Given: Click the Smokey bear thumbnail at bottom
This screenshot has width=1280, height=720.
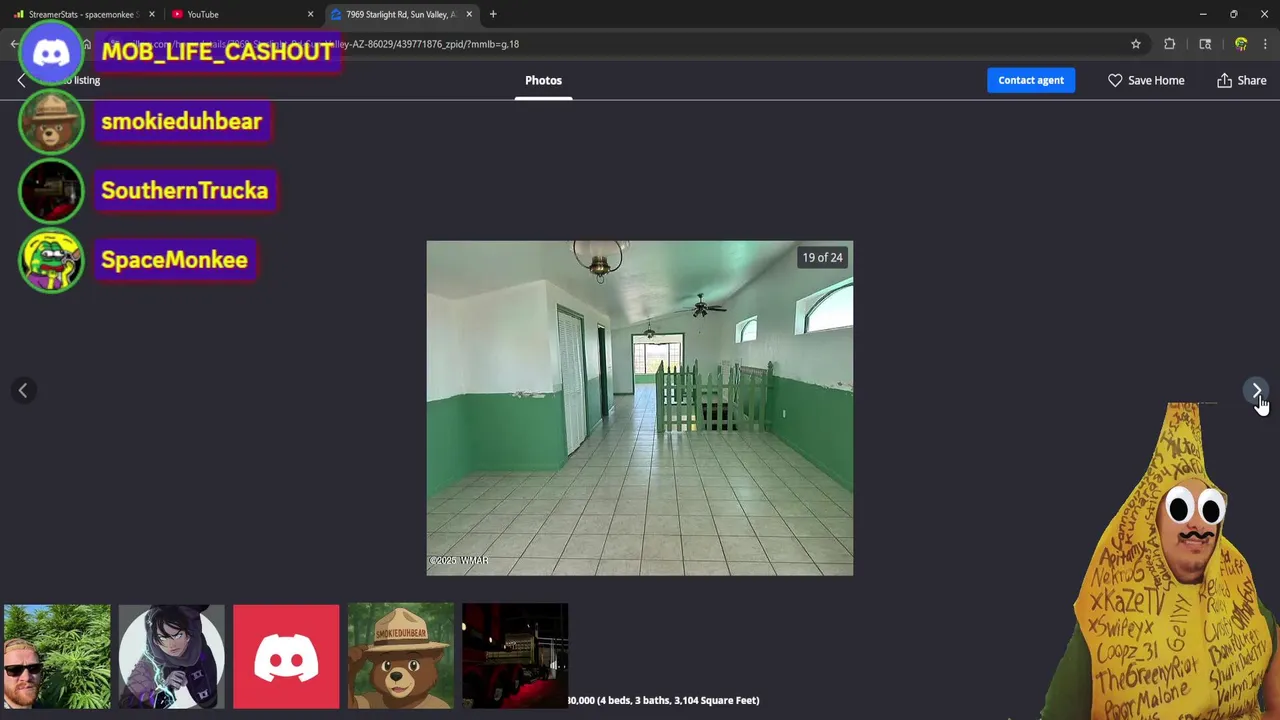Looking at the screenshot, I should (x=401, y=656).
